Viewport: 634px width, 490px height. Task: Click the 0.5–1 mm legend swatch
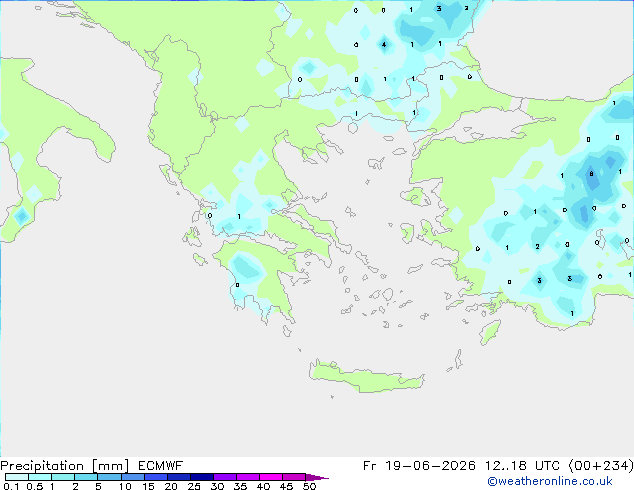(40, 477)
